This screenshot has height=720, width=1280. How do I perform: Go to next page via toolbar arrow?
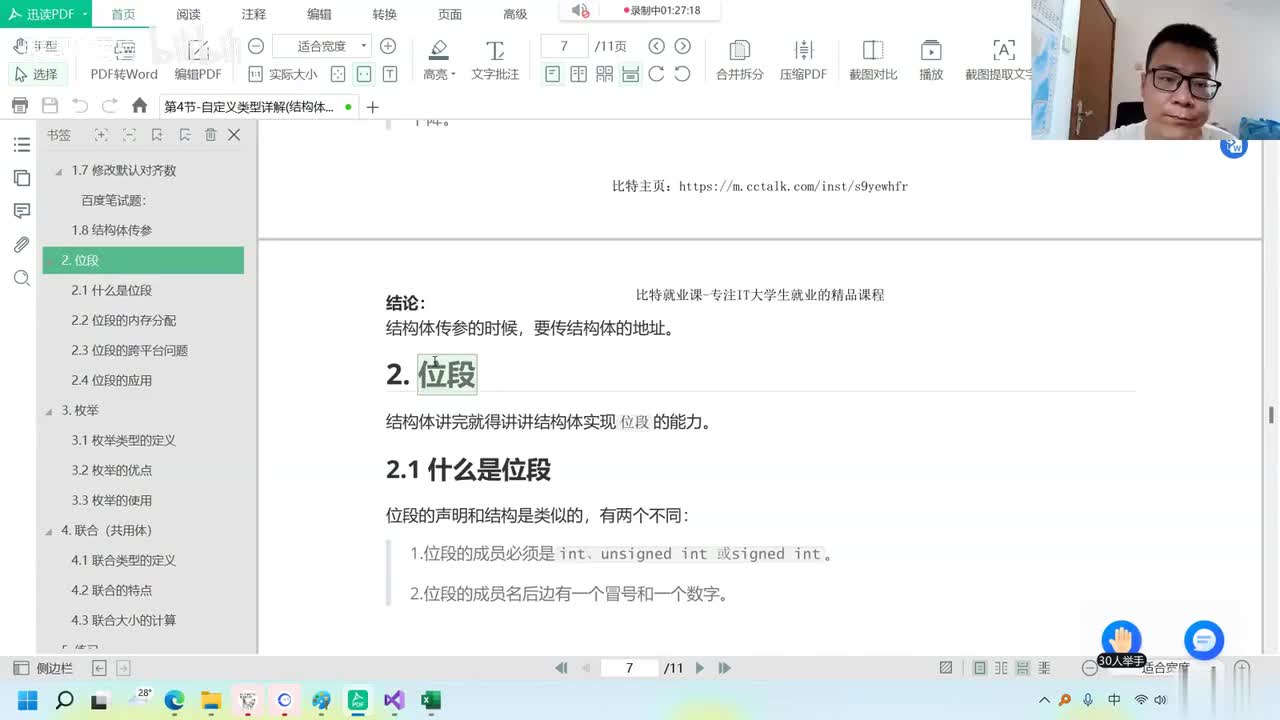click(x=682, y=46)
